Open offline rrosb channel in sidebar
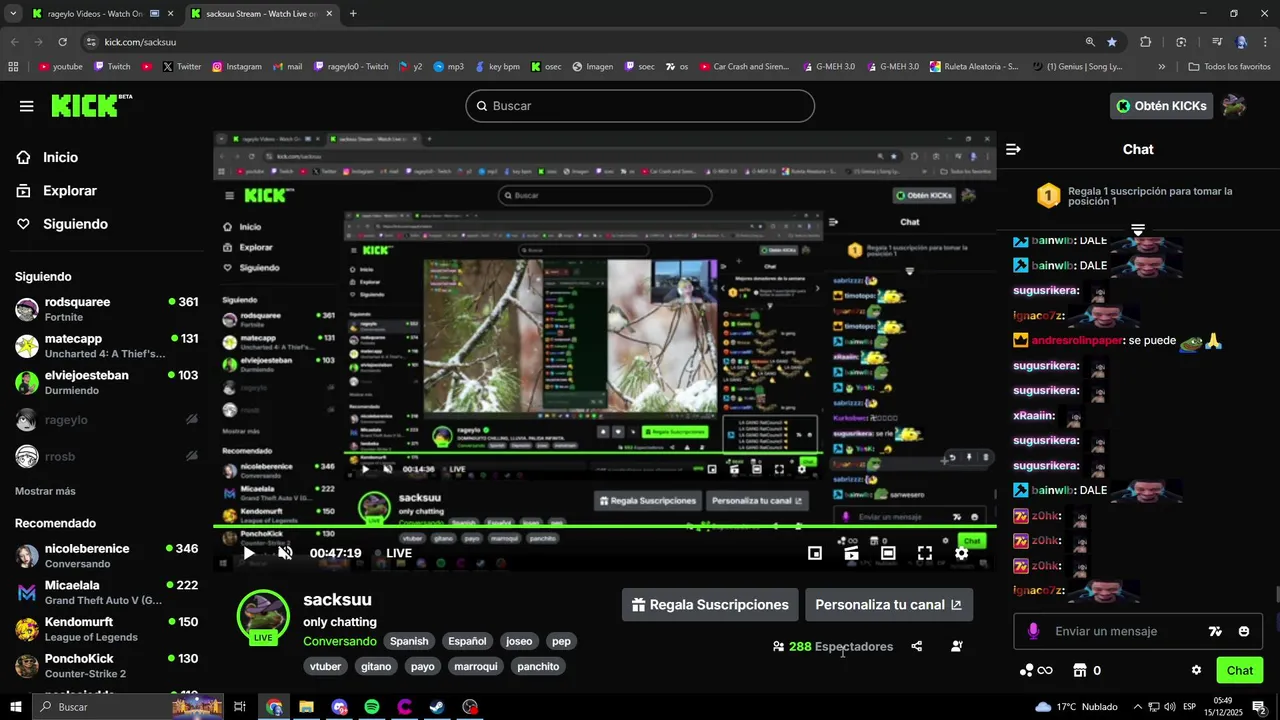 pyautogui.click(x=106, y=457)
